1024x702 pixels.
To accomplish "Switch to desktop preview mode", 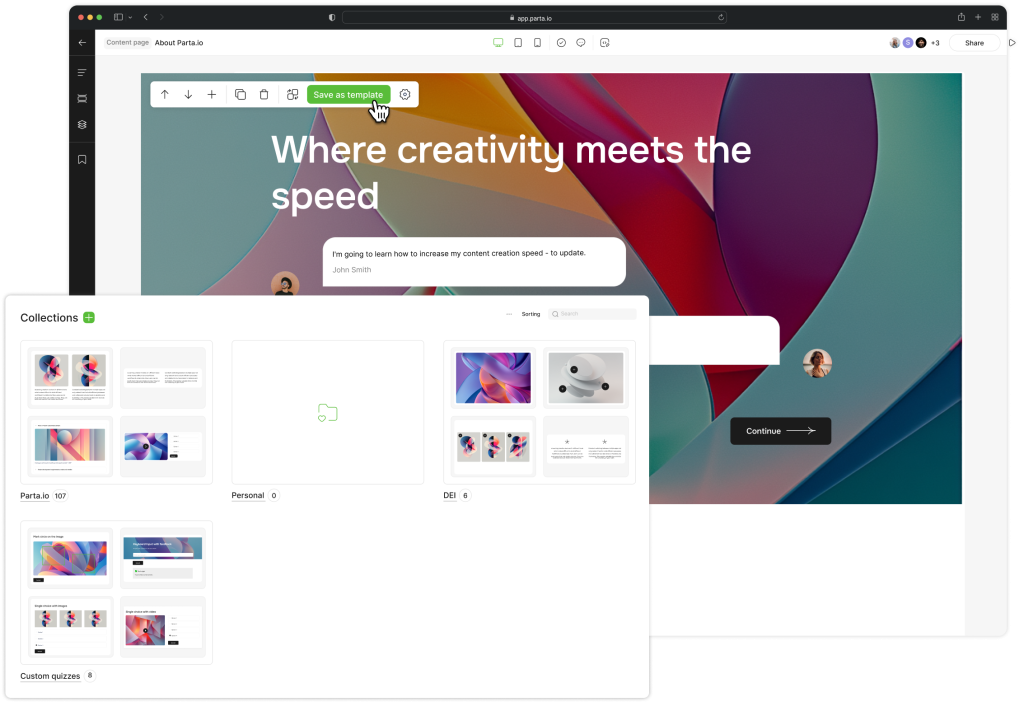I will [x=498, y=42].
